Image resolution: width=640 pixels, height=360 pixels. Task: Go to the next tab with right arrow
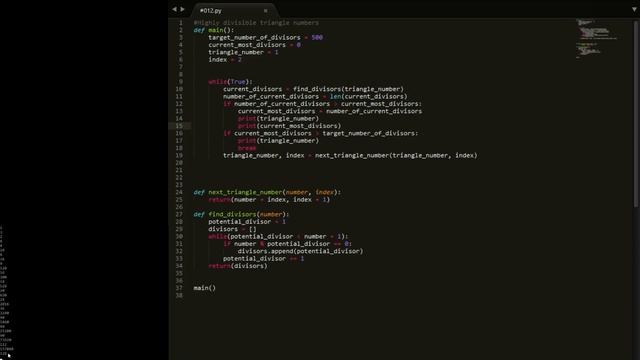pos(182,9)
